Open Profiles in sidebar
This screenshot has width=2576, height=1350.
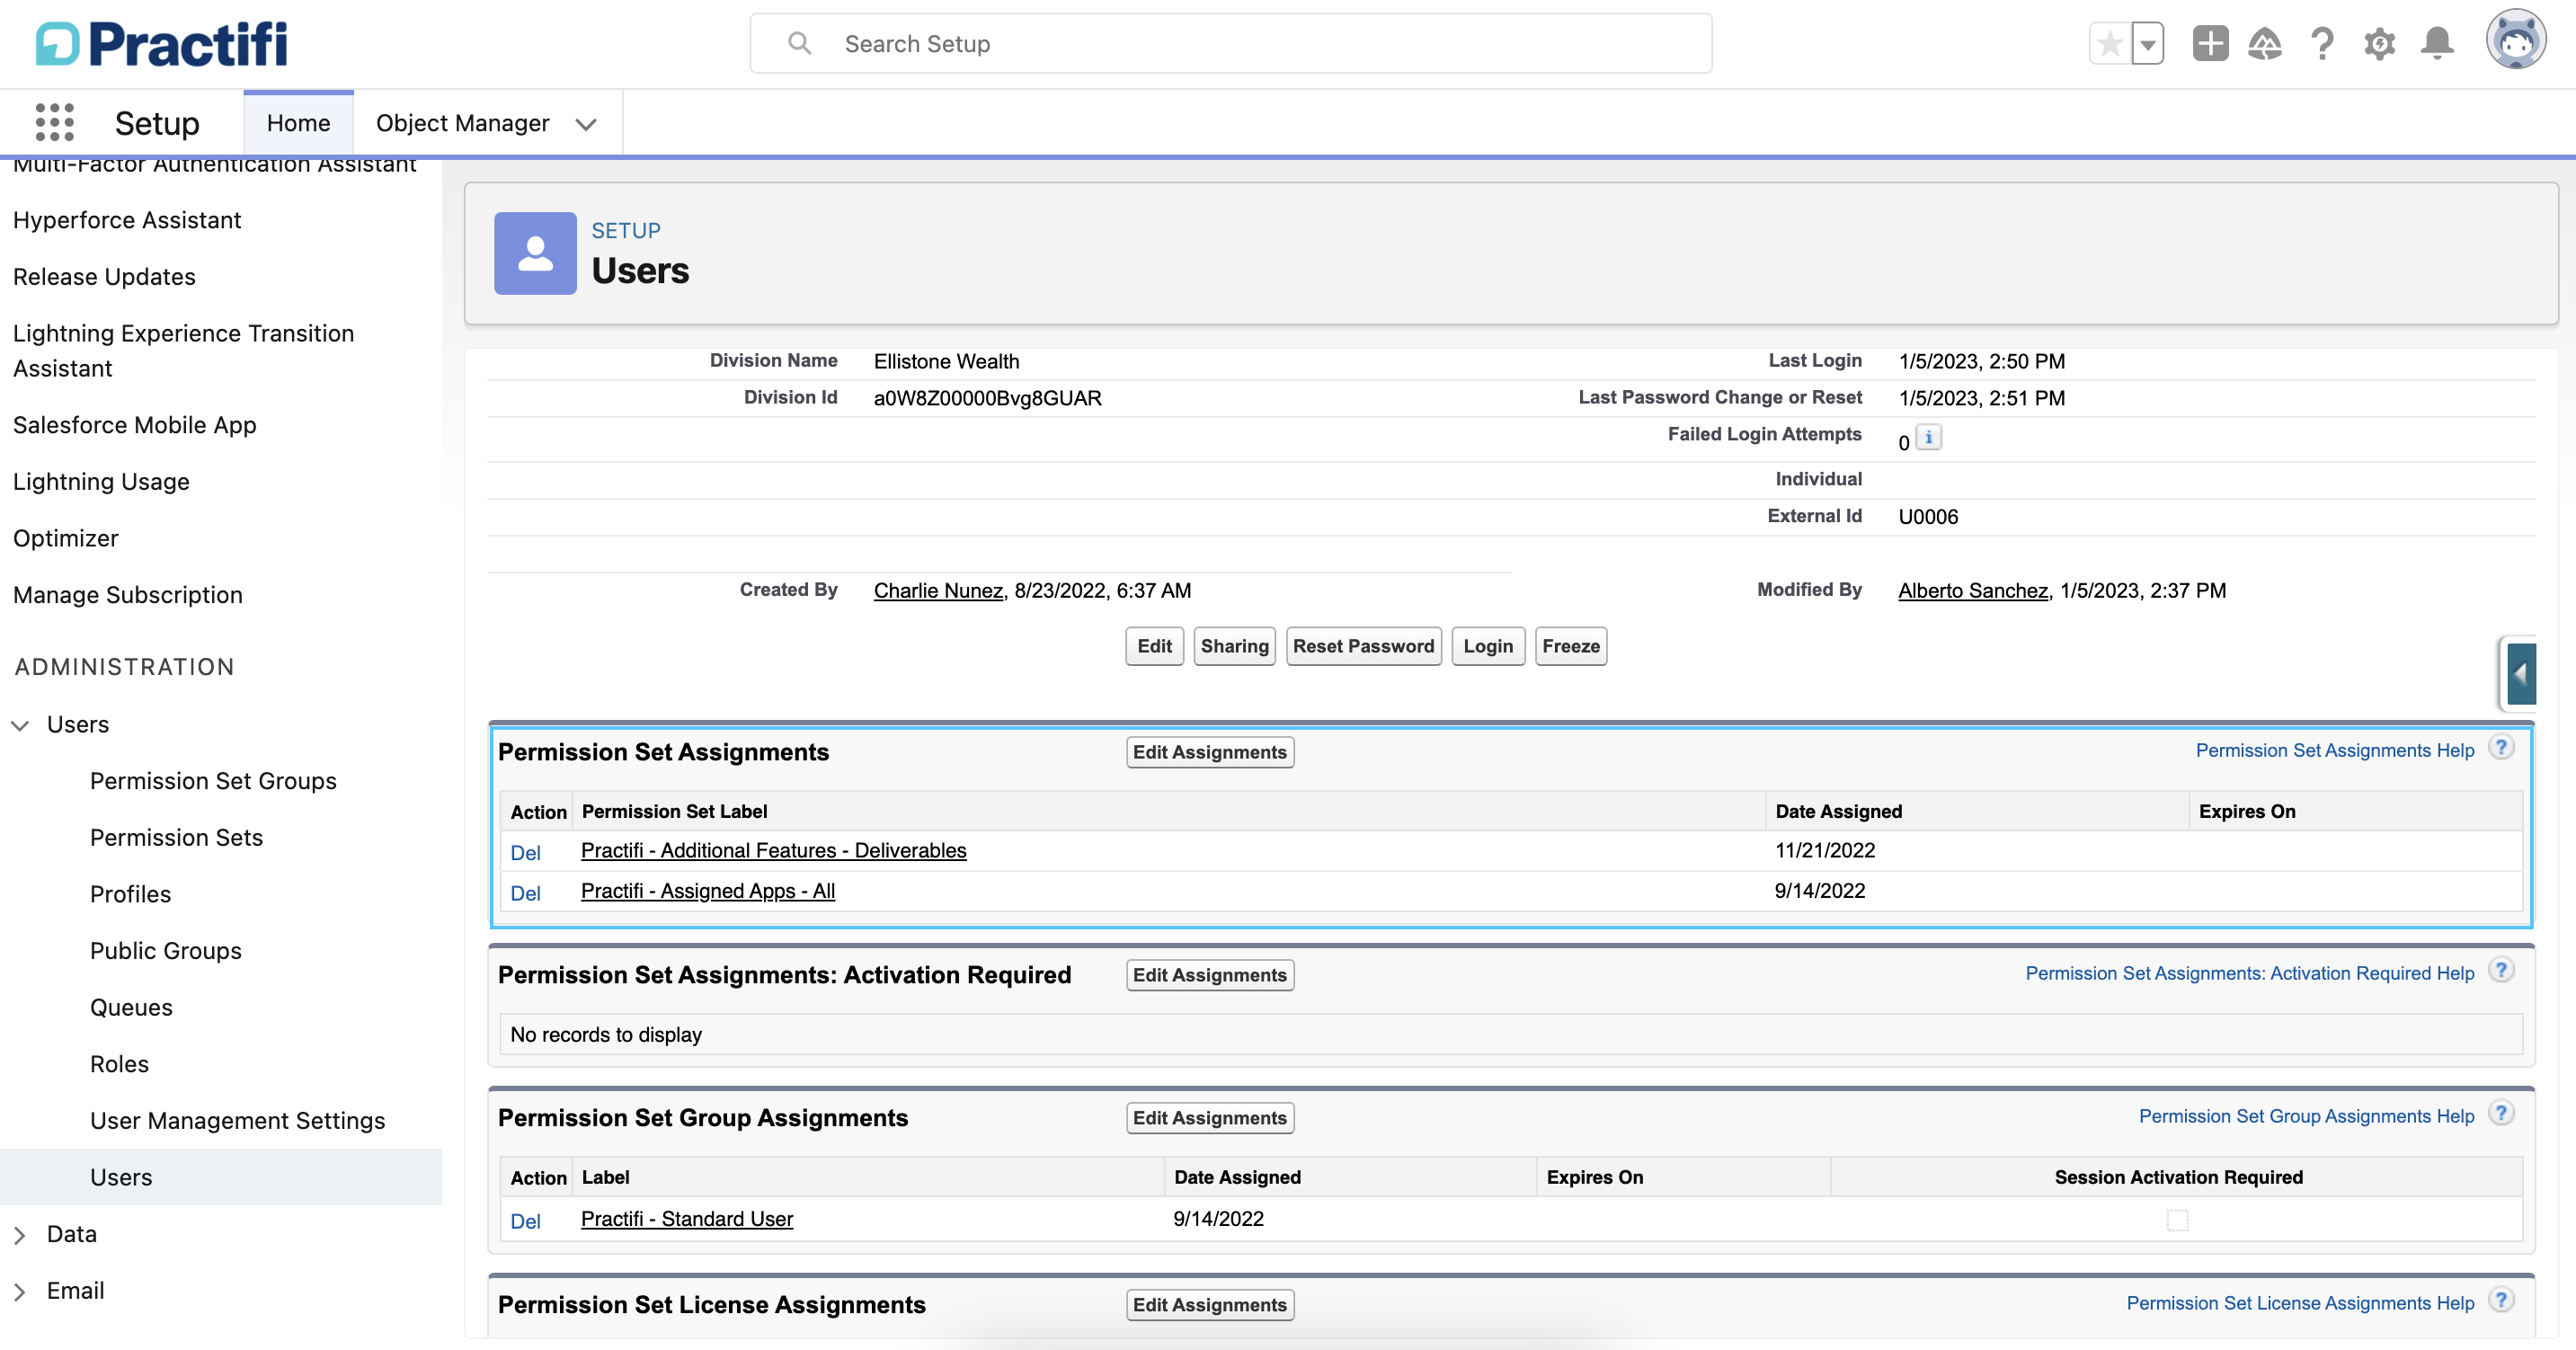coord(130,894)
